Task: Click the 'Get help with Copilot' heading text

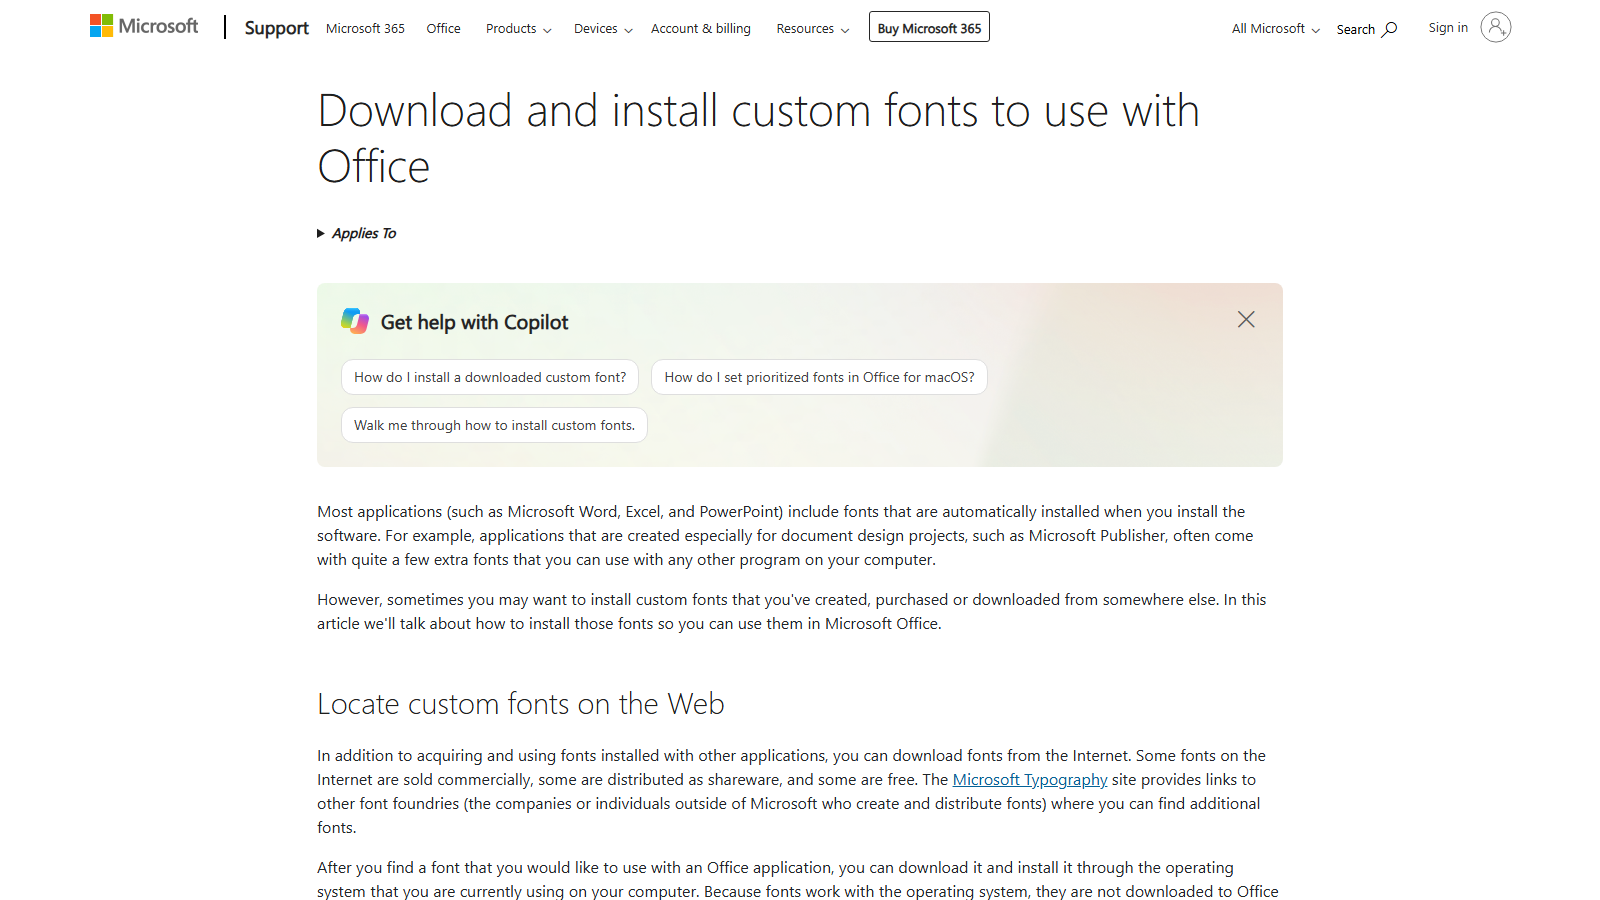Action: click(474, 322)
